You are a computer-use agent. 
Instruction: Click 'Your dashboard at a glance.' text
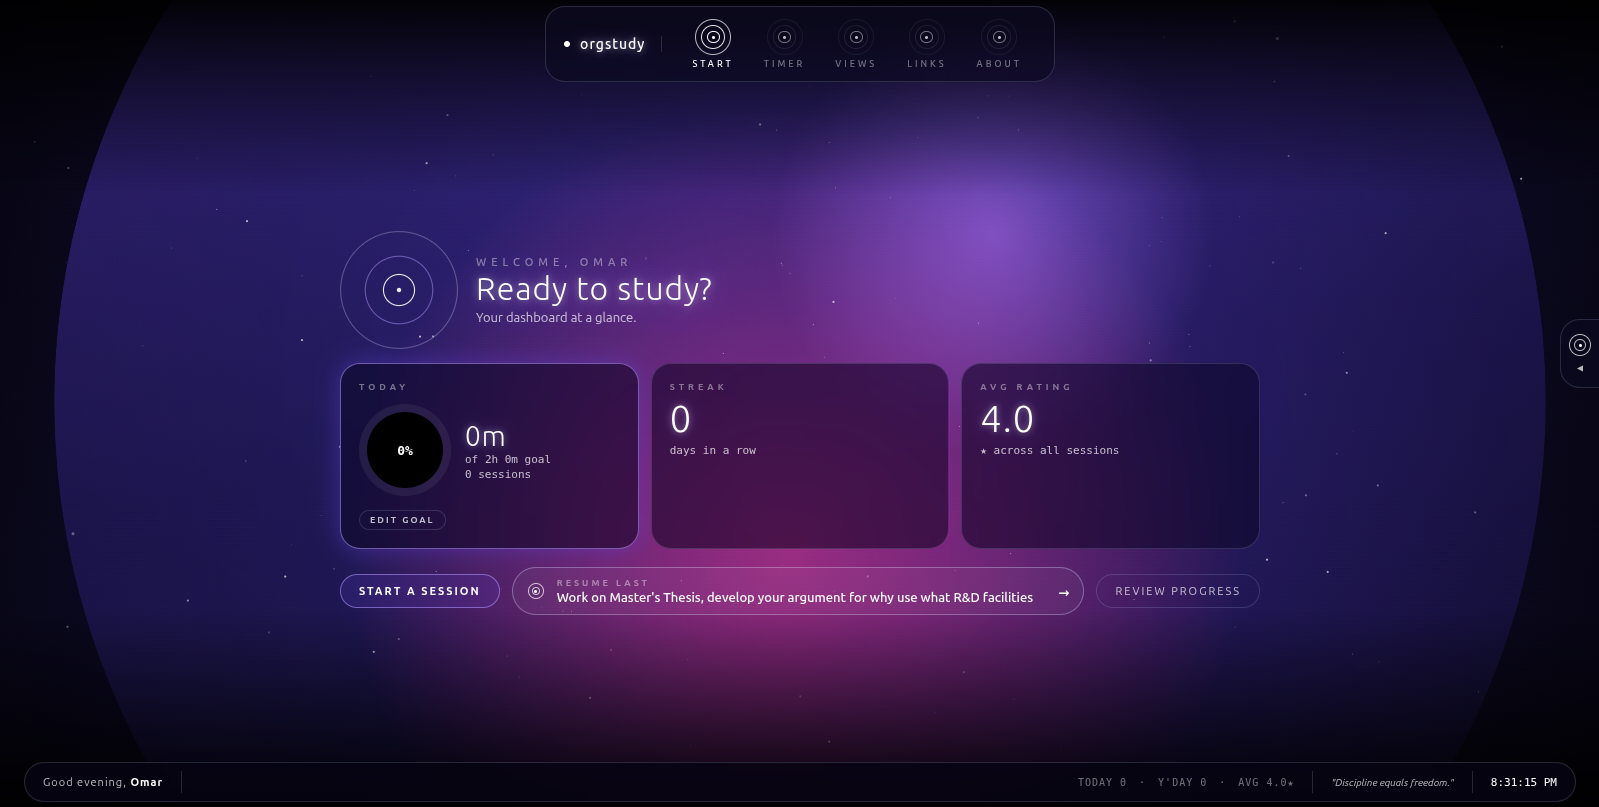pyautogui.click(x=556, y=318)
